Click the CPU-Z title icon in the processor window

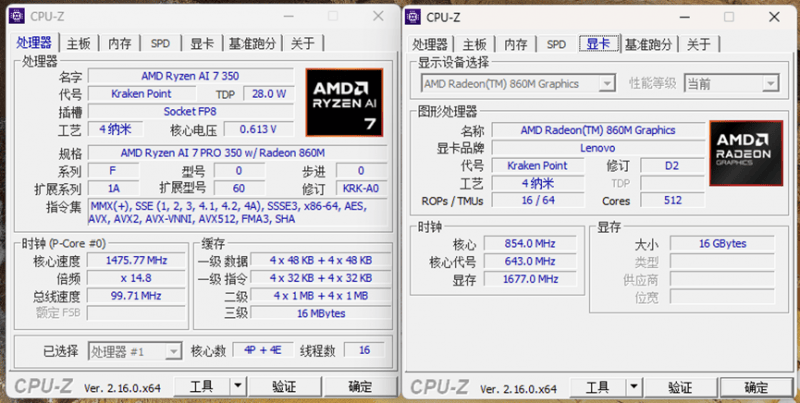[x=17, y=16]
